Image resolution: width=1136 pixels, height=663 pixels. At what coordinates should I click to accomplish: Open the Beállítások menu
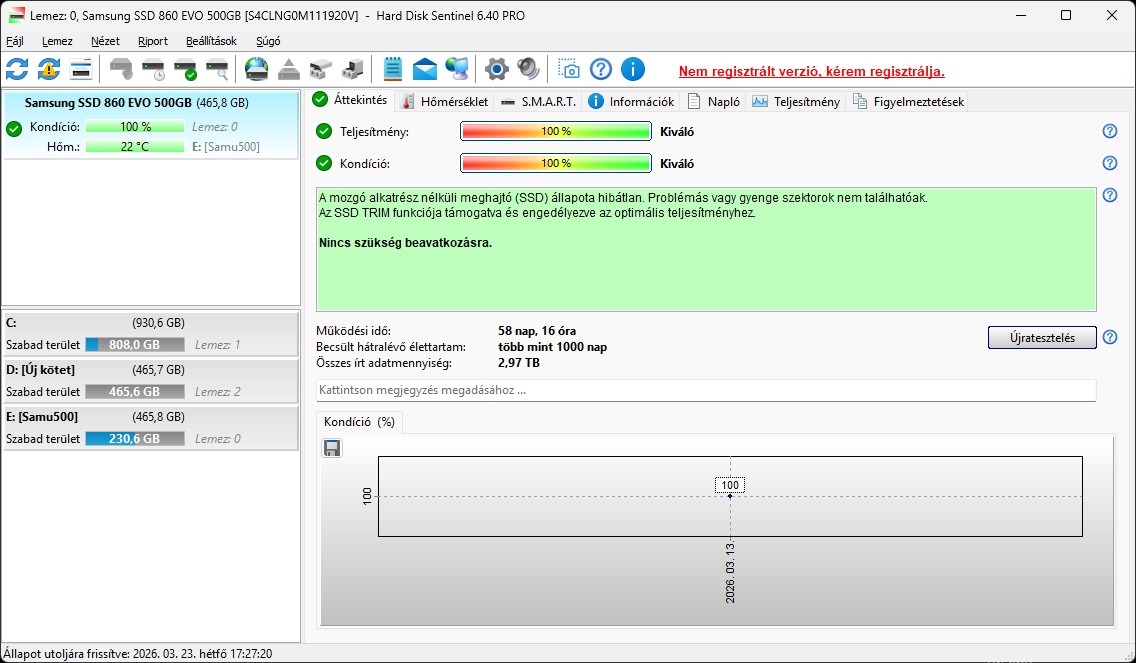[x=211, y=41]
